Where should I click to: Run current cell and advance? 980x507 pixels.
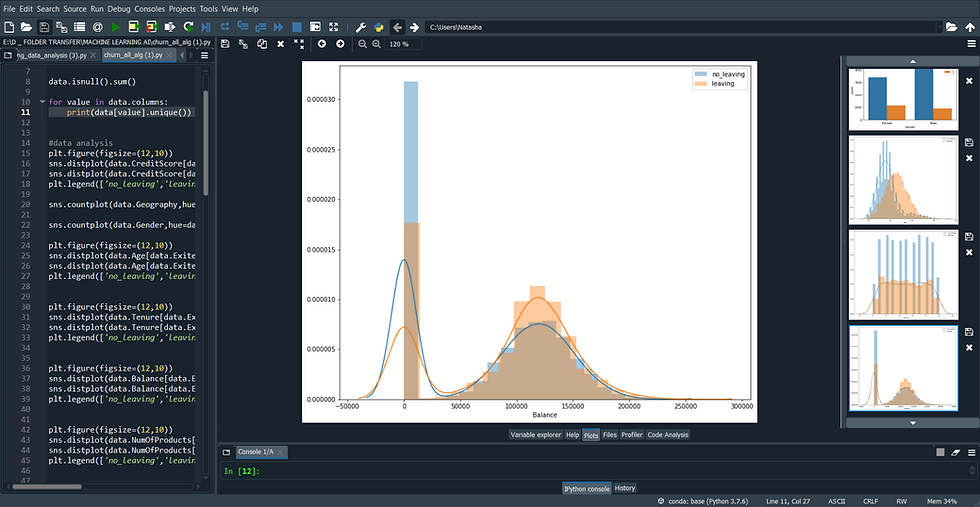pyautogui.click(x=152, y=27)
